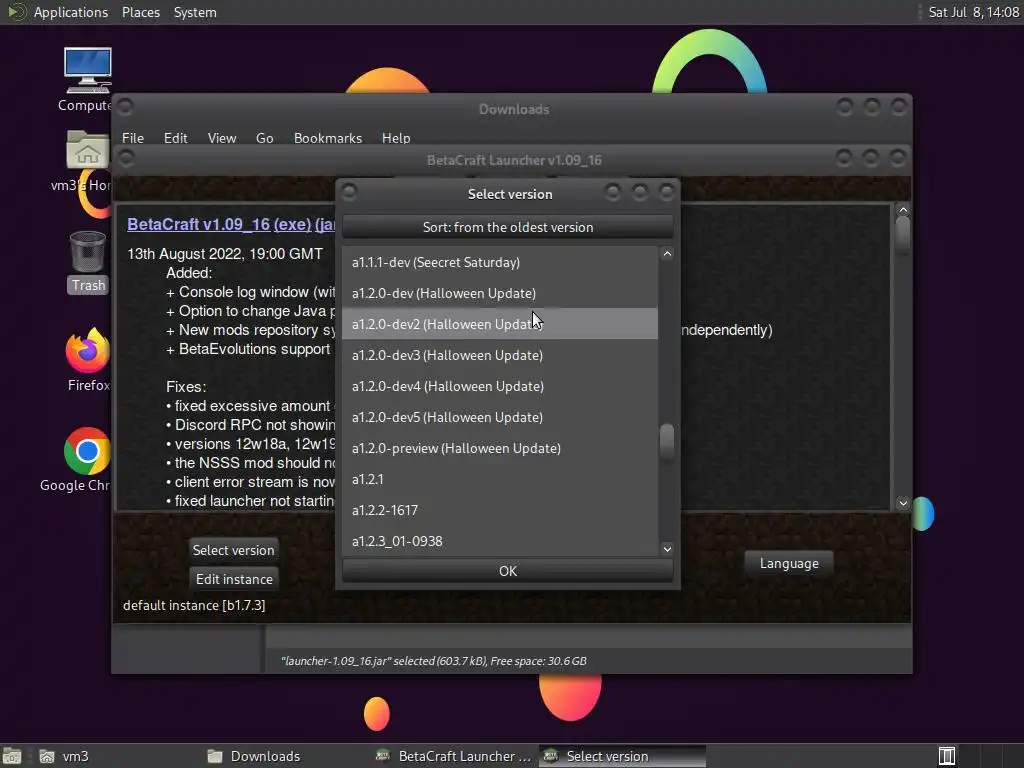Open Language button in BetaCraft Launcher
This screenshot has height=768, width=1024.
789,563
